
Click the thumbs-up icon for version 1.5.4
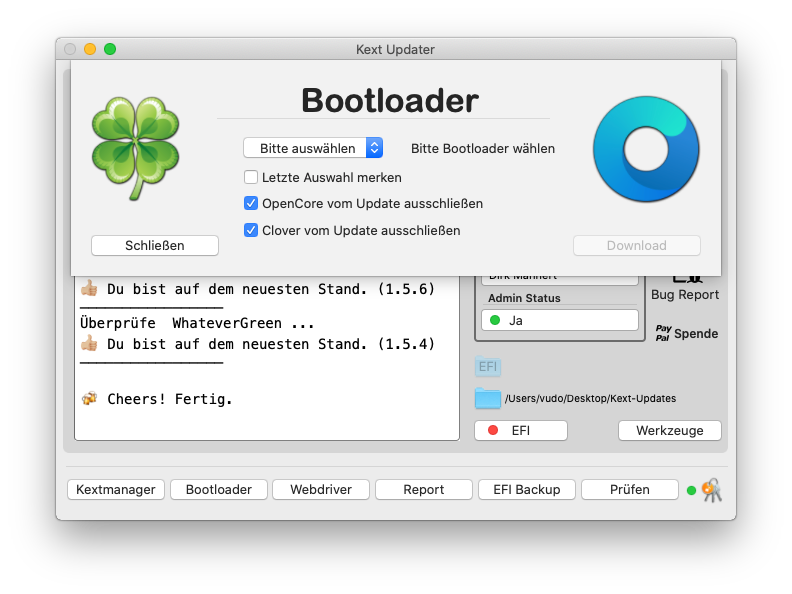pos(89,343)
